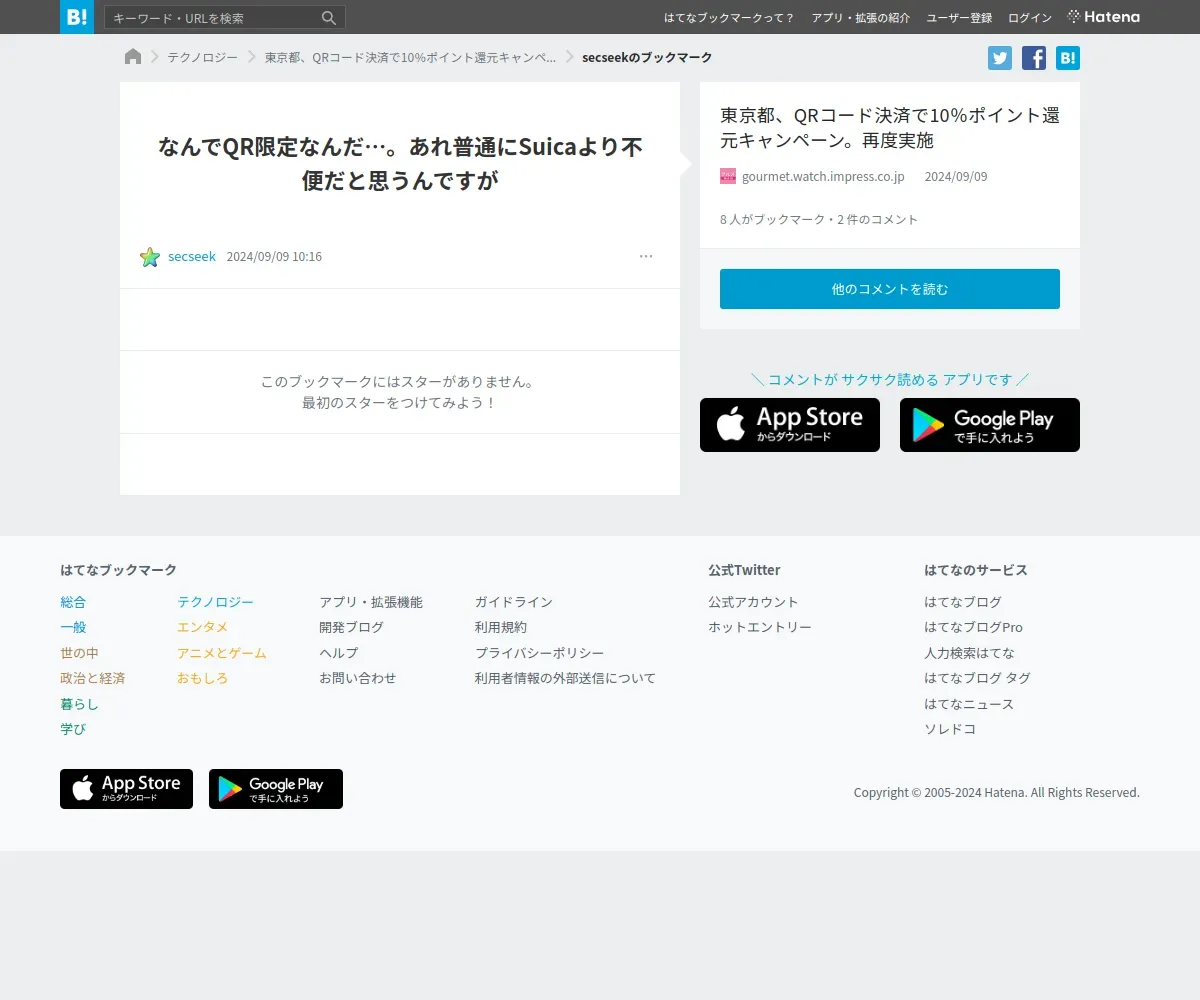The image size is (1200, 1000).
Task: Click the blue B! share icon
Action: (1068, 58)
